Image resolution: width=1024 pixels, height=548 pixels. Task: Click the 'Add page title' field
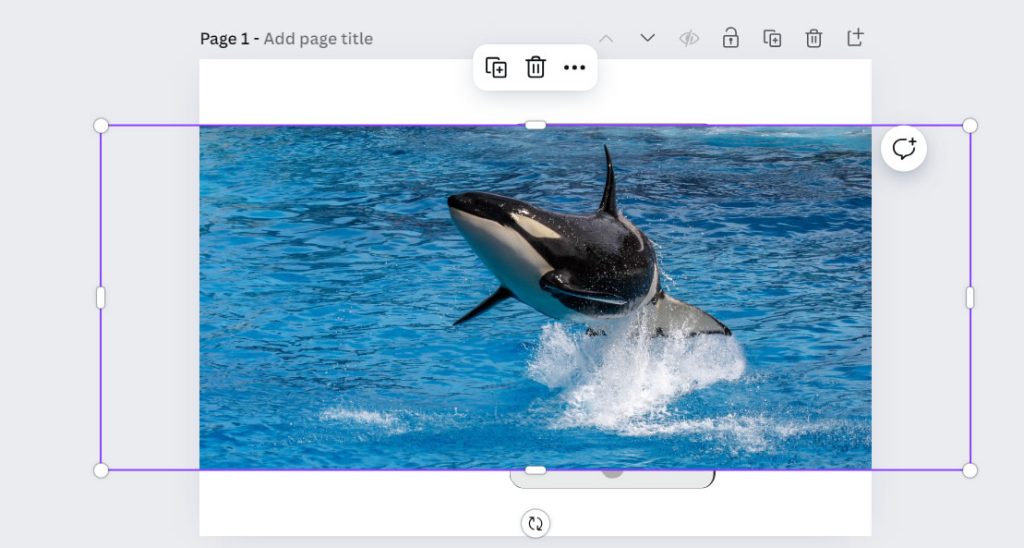[318, 39]
